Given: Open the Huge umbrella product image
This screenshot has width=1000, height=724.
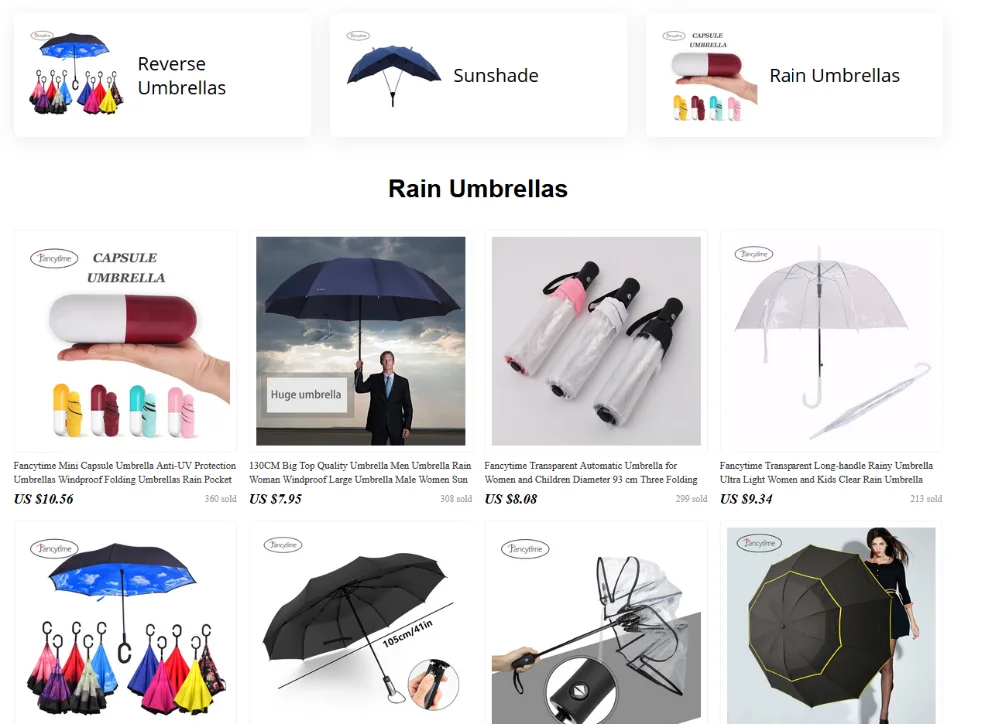Looking at the screenshot, I should [x=360, y=341].
